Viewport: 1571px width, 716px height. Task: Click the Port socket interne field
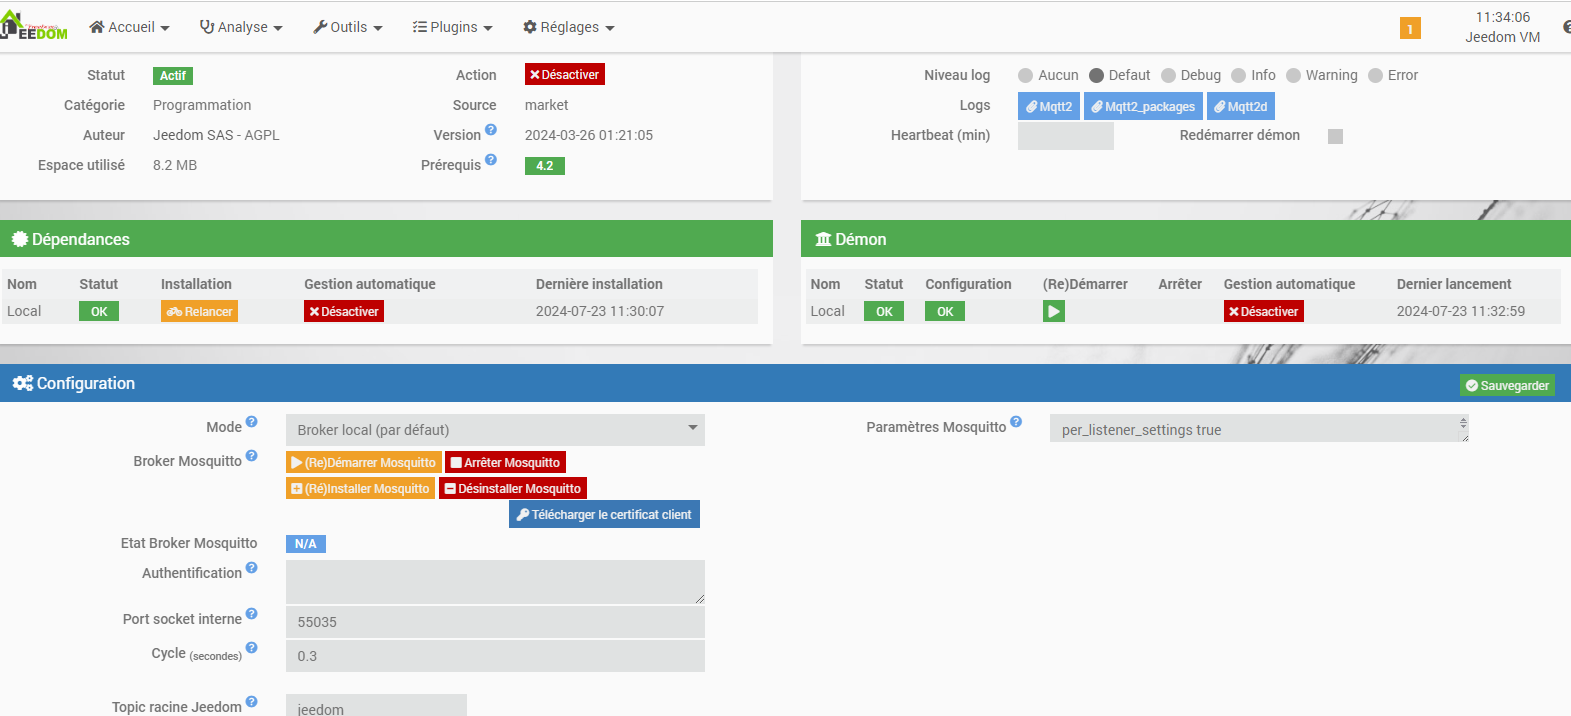[x=495, y=622]
